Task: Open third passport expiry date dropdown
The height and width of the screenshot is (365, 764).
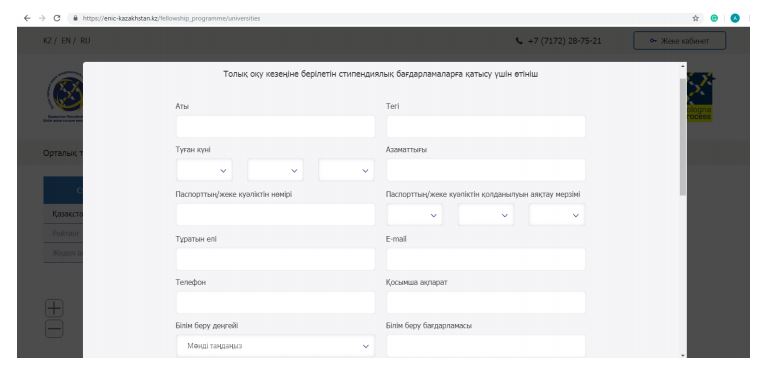Action: coord(556,214)
